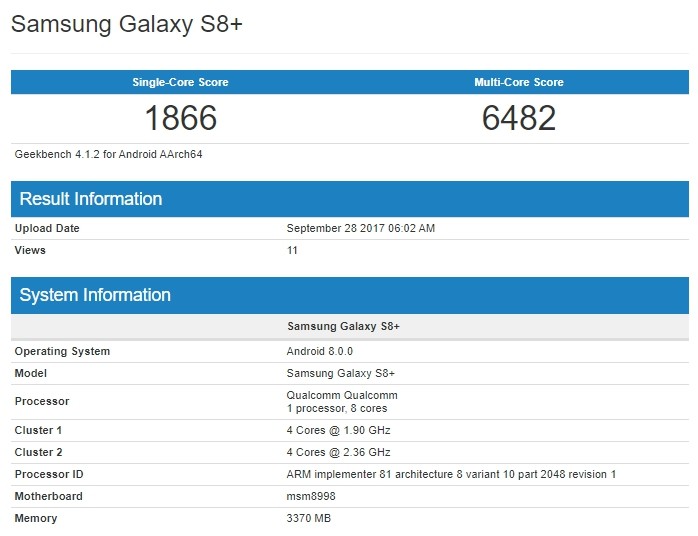
Task: Click the '3370 MB' memory value
Action: tap(309, 518)
